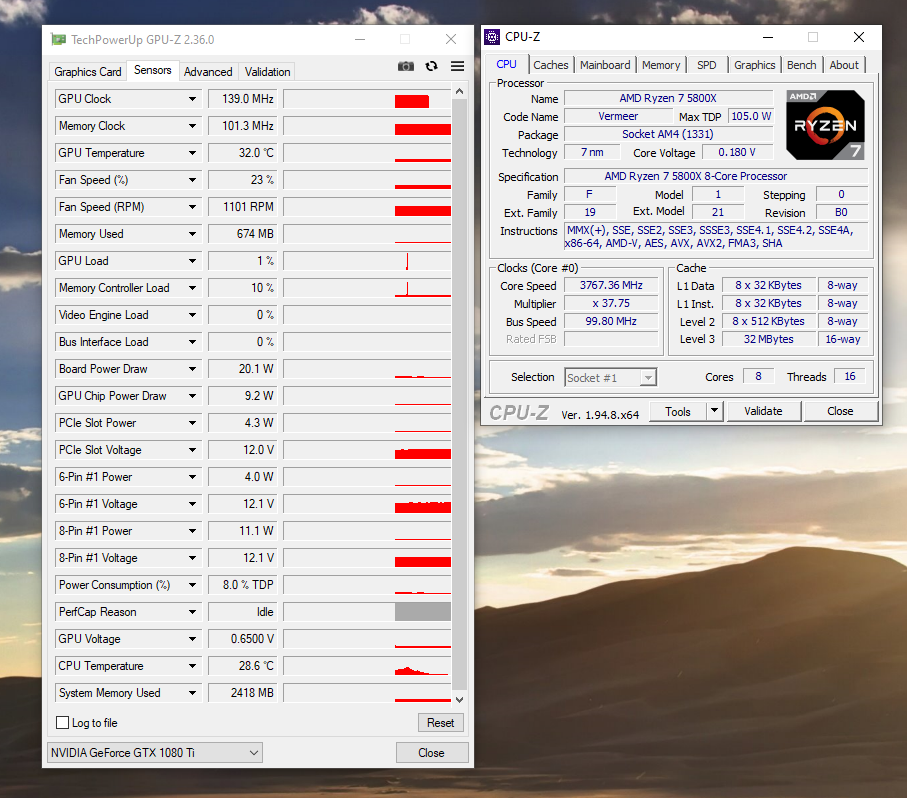
Task: Open the PerfCap Reason dropdown
Action: click(x=192, y=612)
